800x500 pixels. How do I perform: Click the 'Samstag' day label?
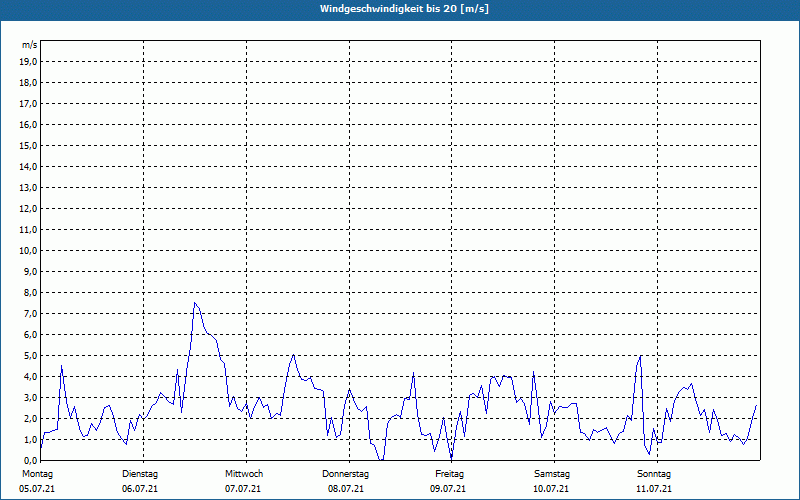click(x=552, y=474)
